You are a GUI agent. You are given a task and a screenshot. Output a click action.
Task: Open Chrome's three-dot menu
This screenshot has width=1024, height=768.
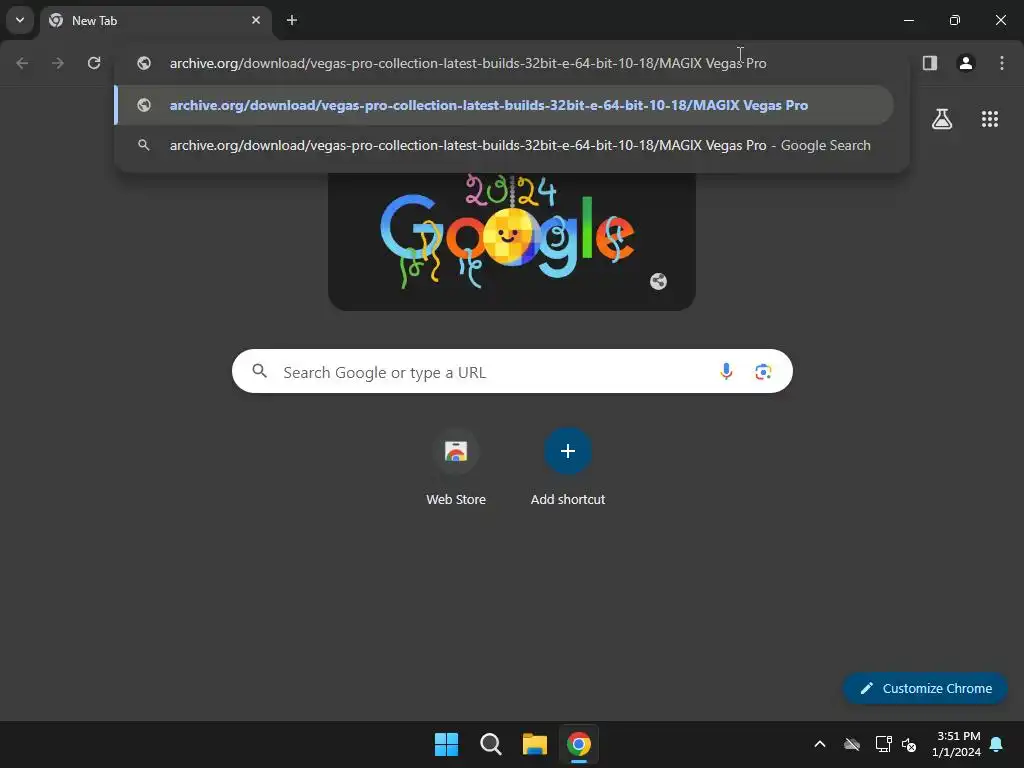[x=1002, y=63]
